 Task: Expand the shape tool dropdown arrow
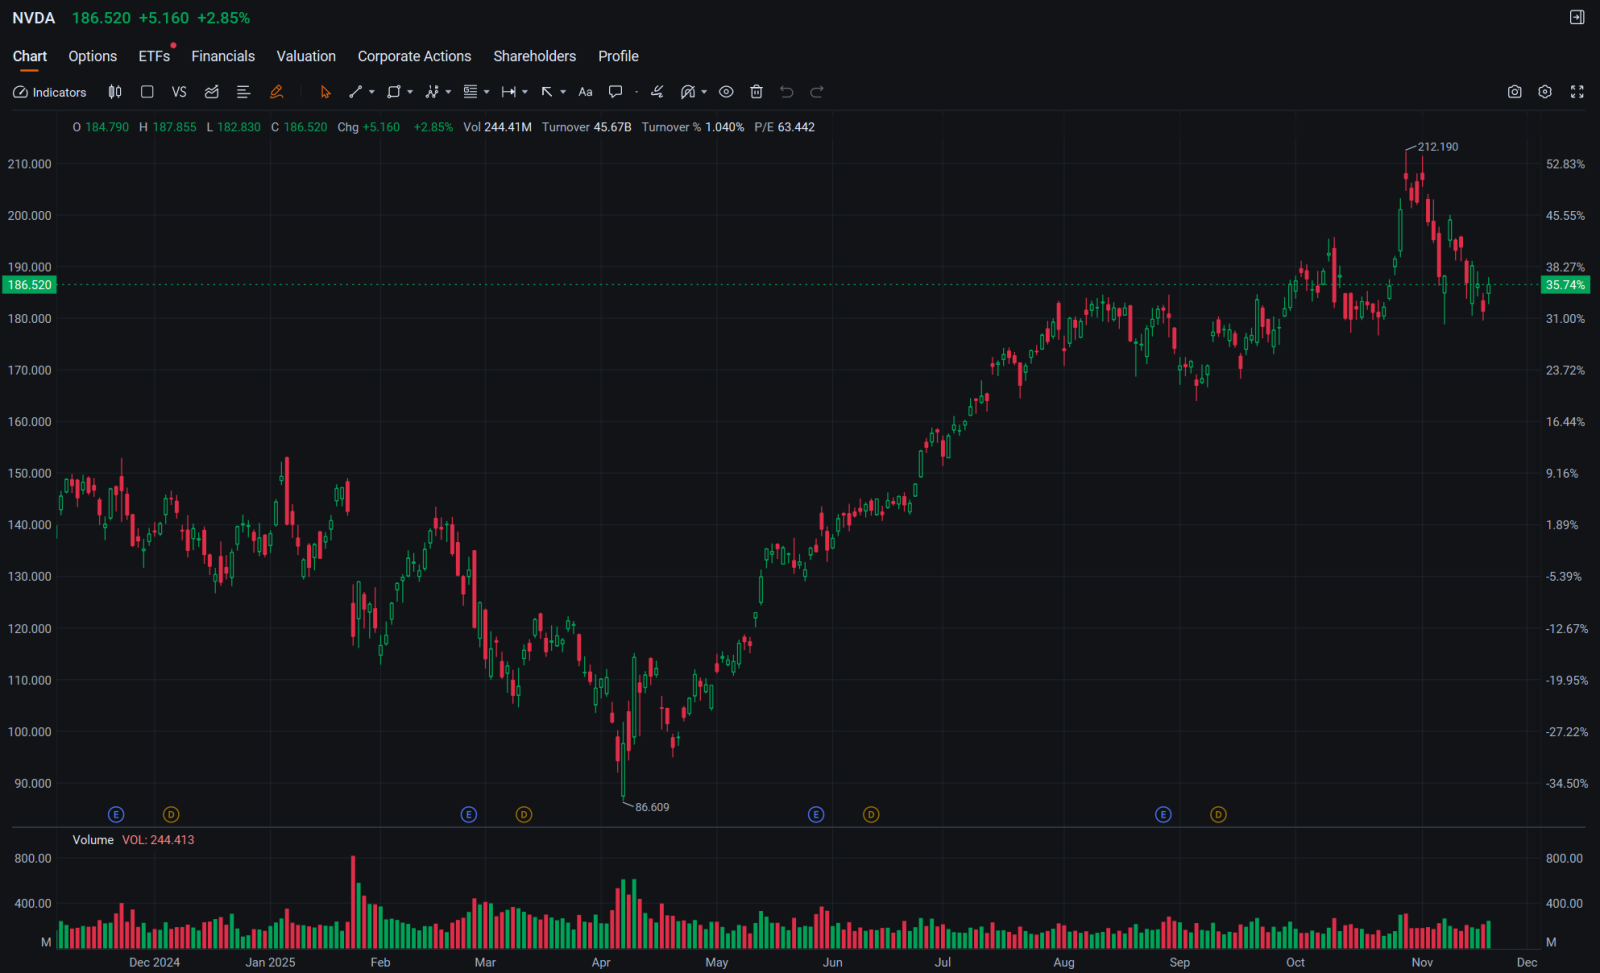[x=410, y=92]
